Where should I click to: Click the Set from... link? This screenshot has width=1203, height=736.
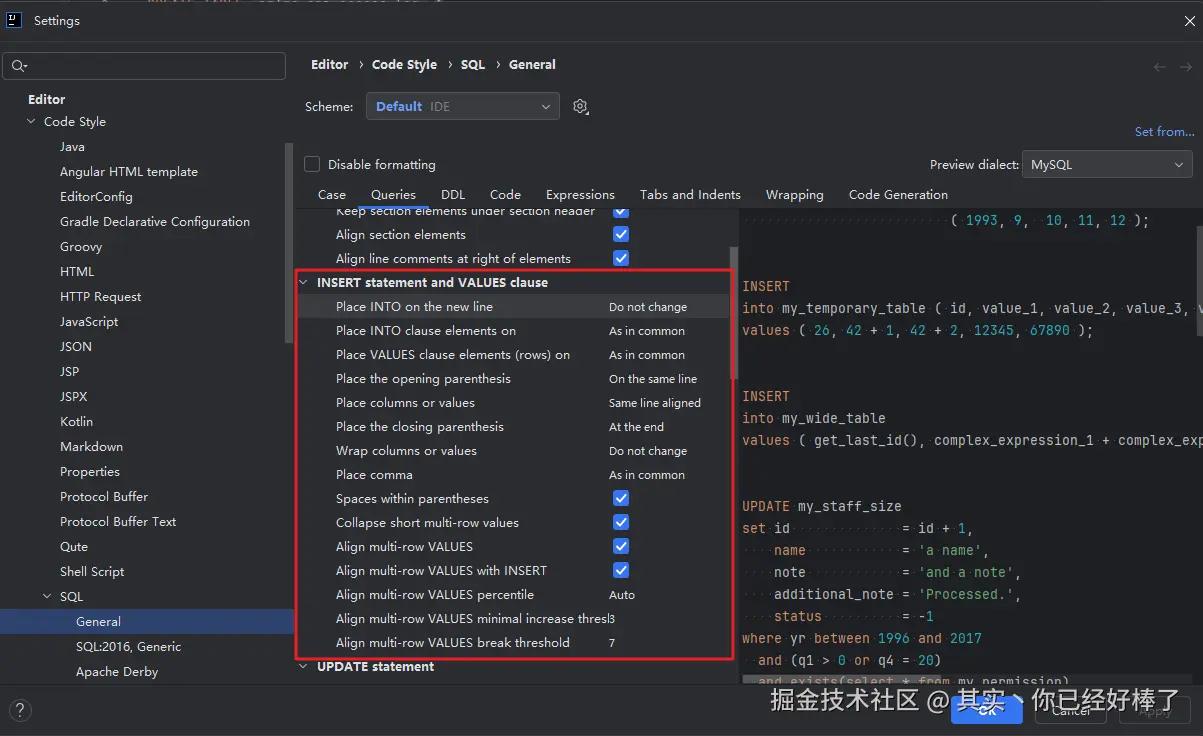(1164, 132)
